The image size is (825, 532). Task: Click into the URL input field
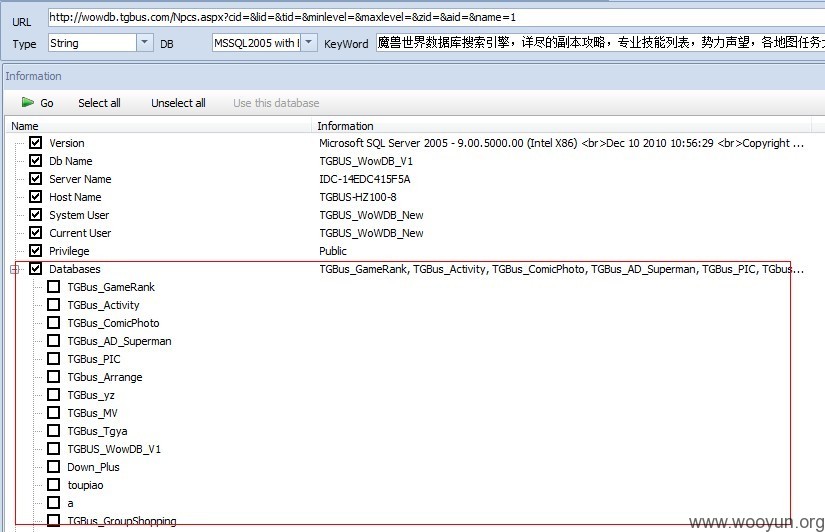pos(436,17)
